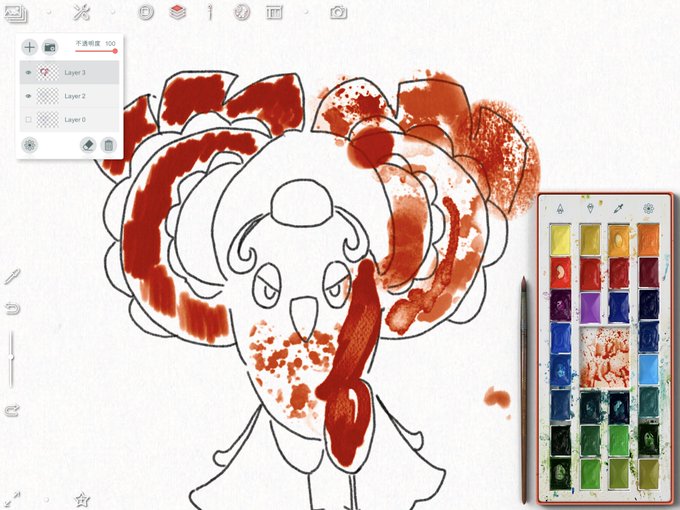Open the tools wrench settings icon
Screen dimensions: 680x510
click(81, 12)
